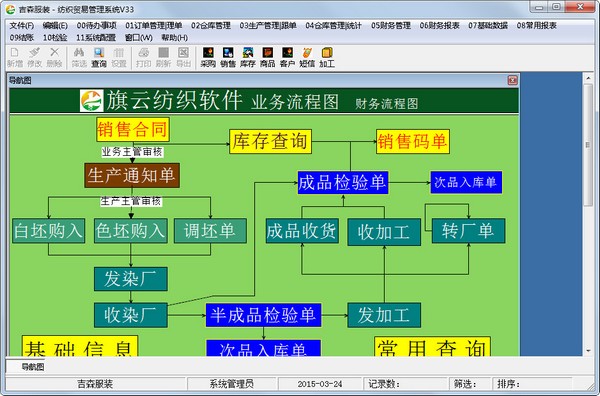The image size is (600, 396).
Task: Click the 成品检验单 flow box
Action: 343,183
